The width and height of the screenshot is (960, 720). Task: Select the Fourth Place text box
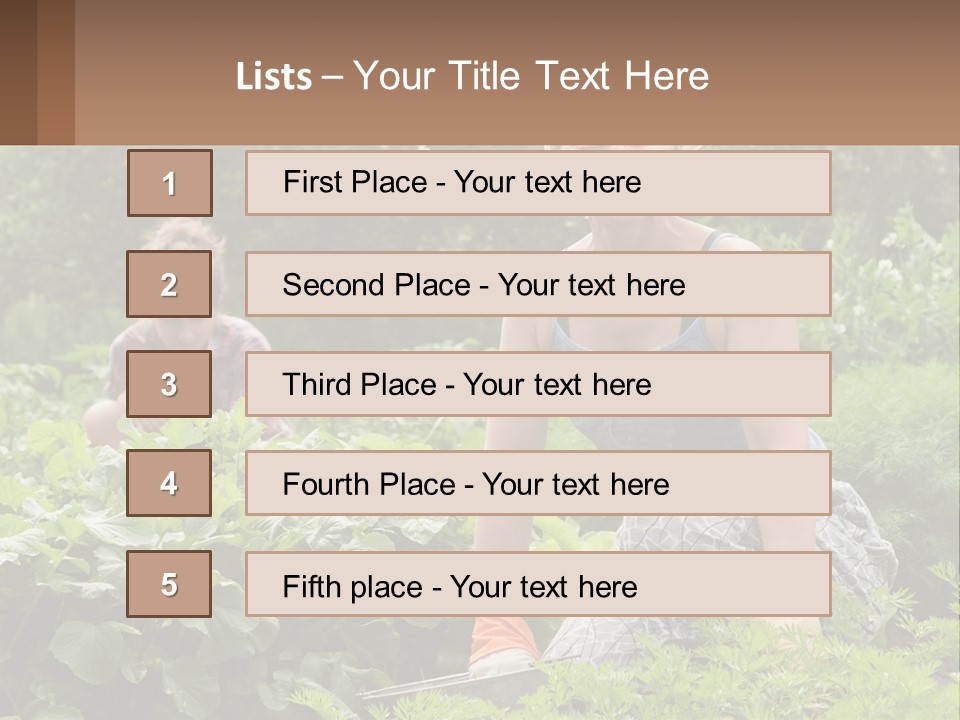tap(538, 484)
